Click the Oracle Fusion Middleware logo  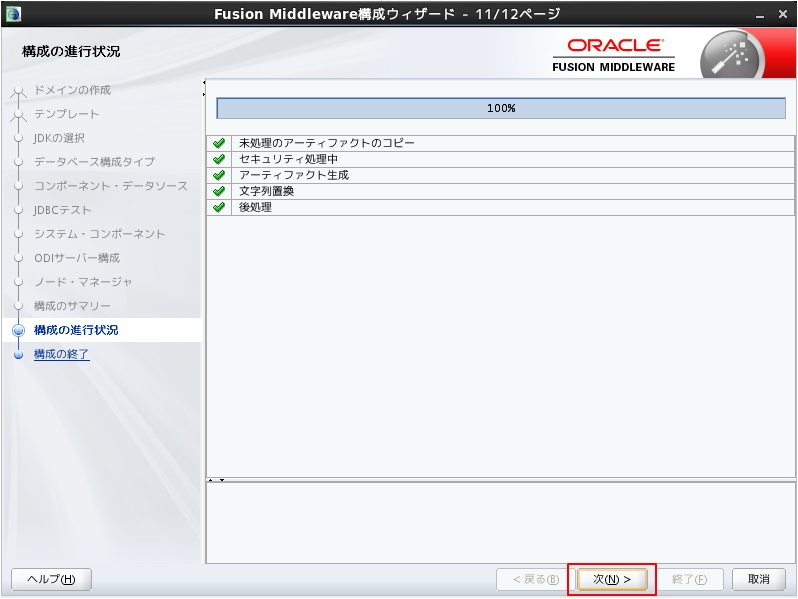[614, 55]
